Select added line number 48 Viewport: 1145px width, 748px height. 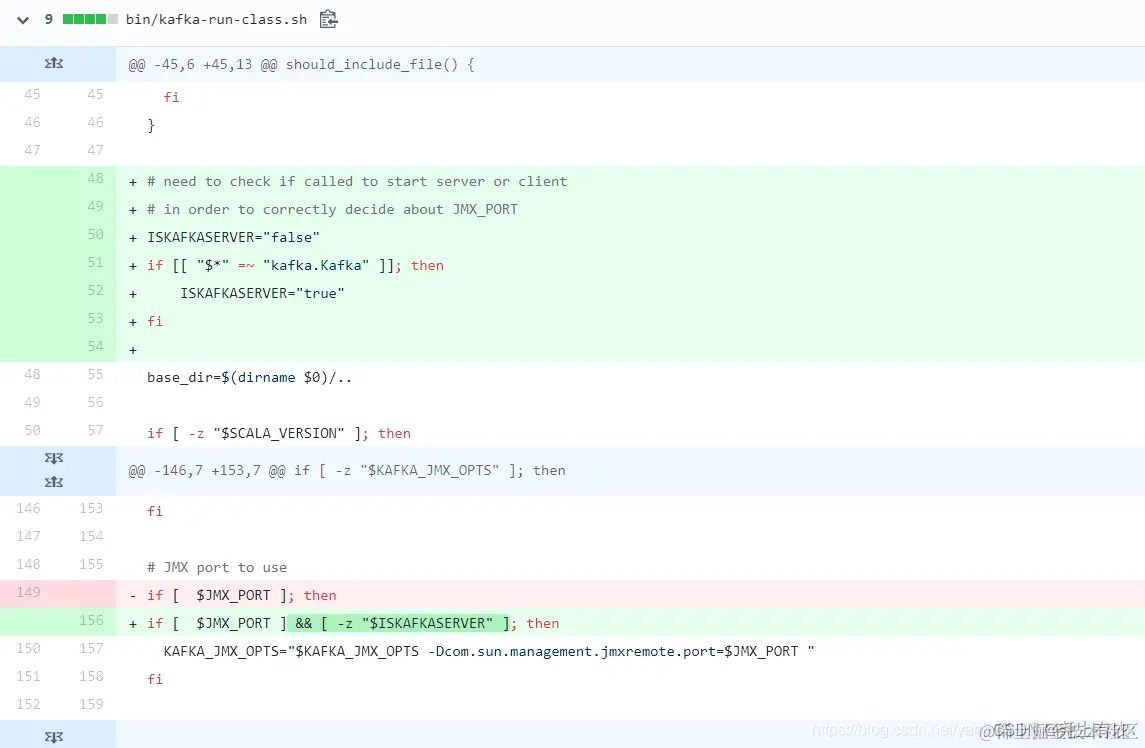[x=96, y=178]
